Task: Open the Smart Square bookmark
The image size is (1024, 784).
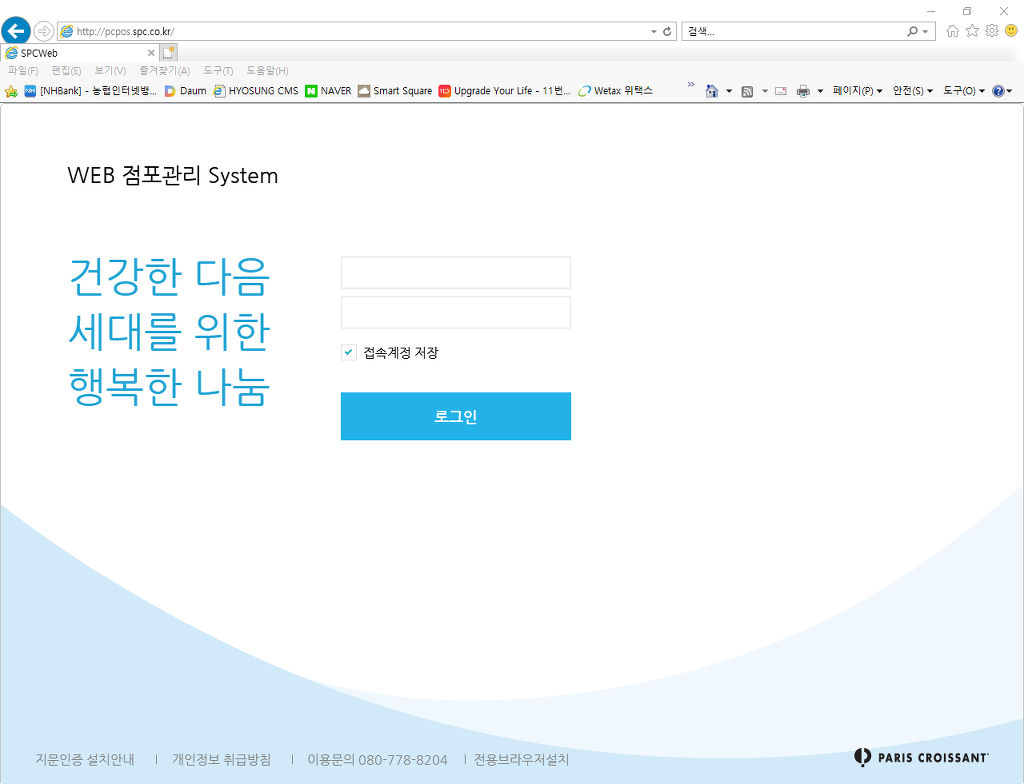Action: (395, 91)
